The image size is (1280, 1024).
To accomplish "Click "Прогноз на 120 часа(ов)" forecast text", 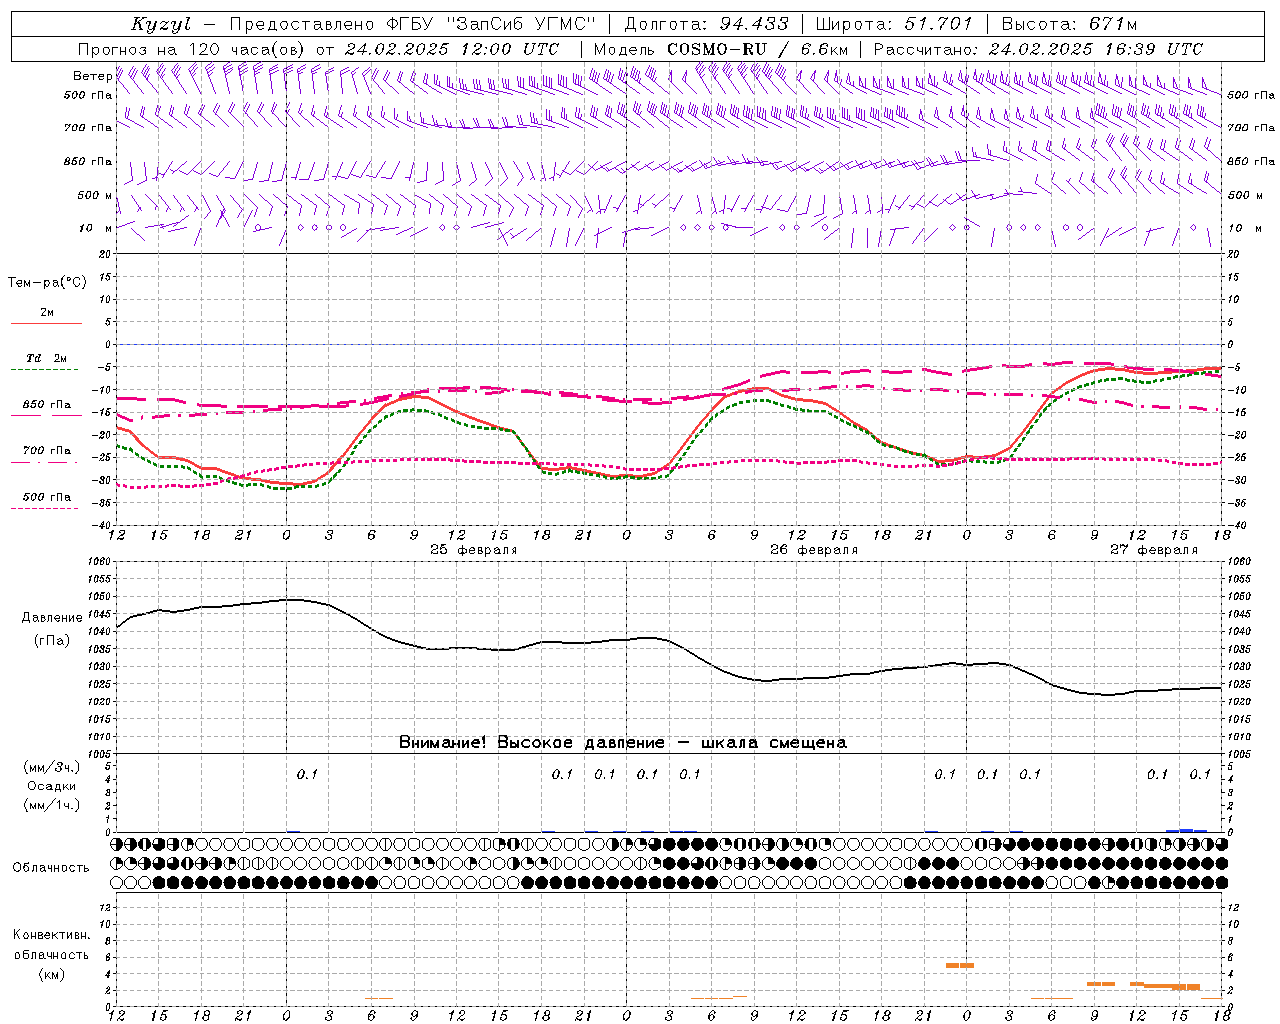I will (x=192, y=49).
